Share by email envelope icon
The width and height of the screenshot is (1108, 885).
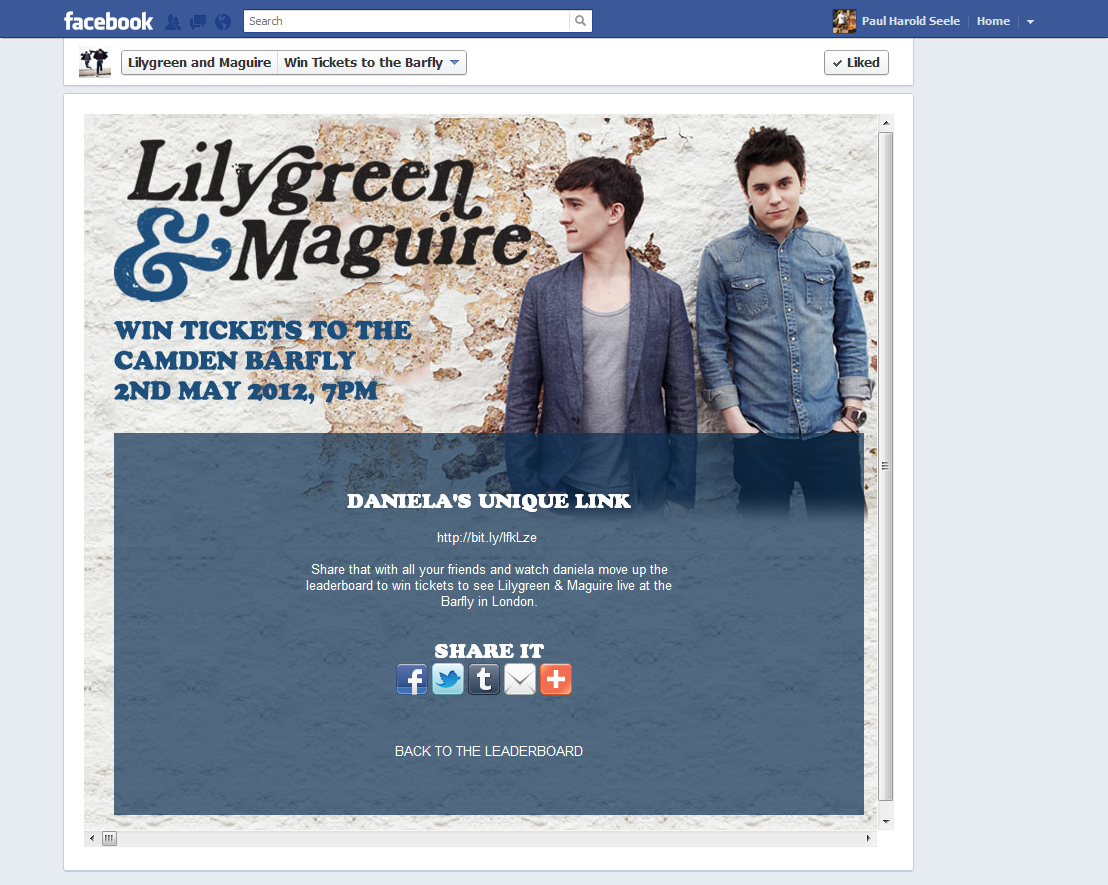520,679
